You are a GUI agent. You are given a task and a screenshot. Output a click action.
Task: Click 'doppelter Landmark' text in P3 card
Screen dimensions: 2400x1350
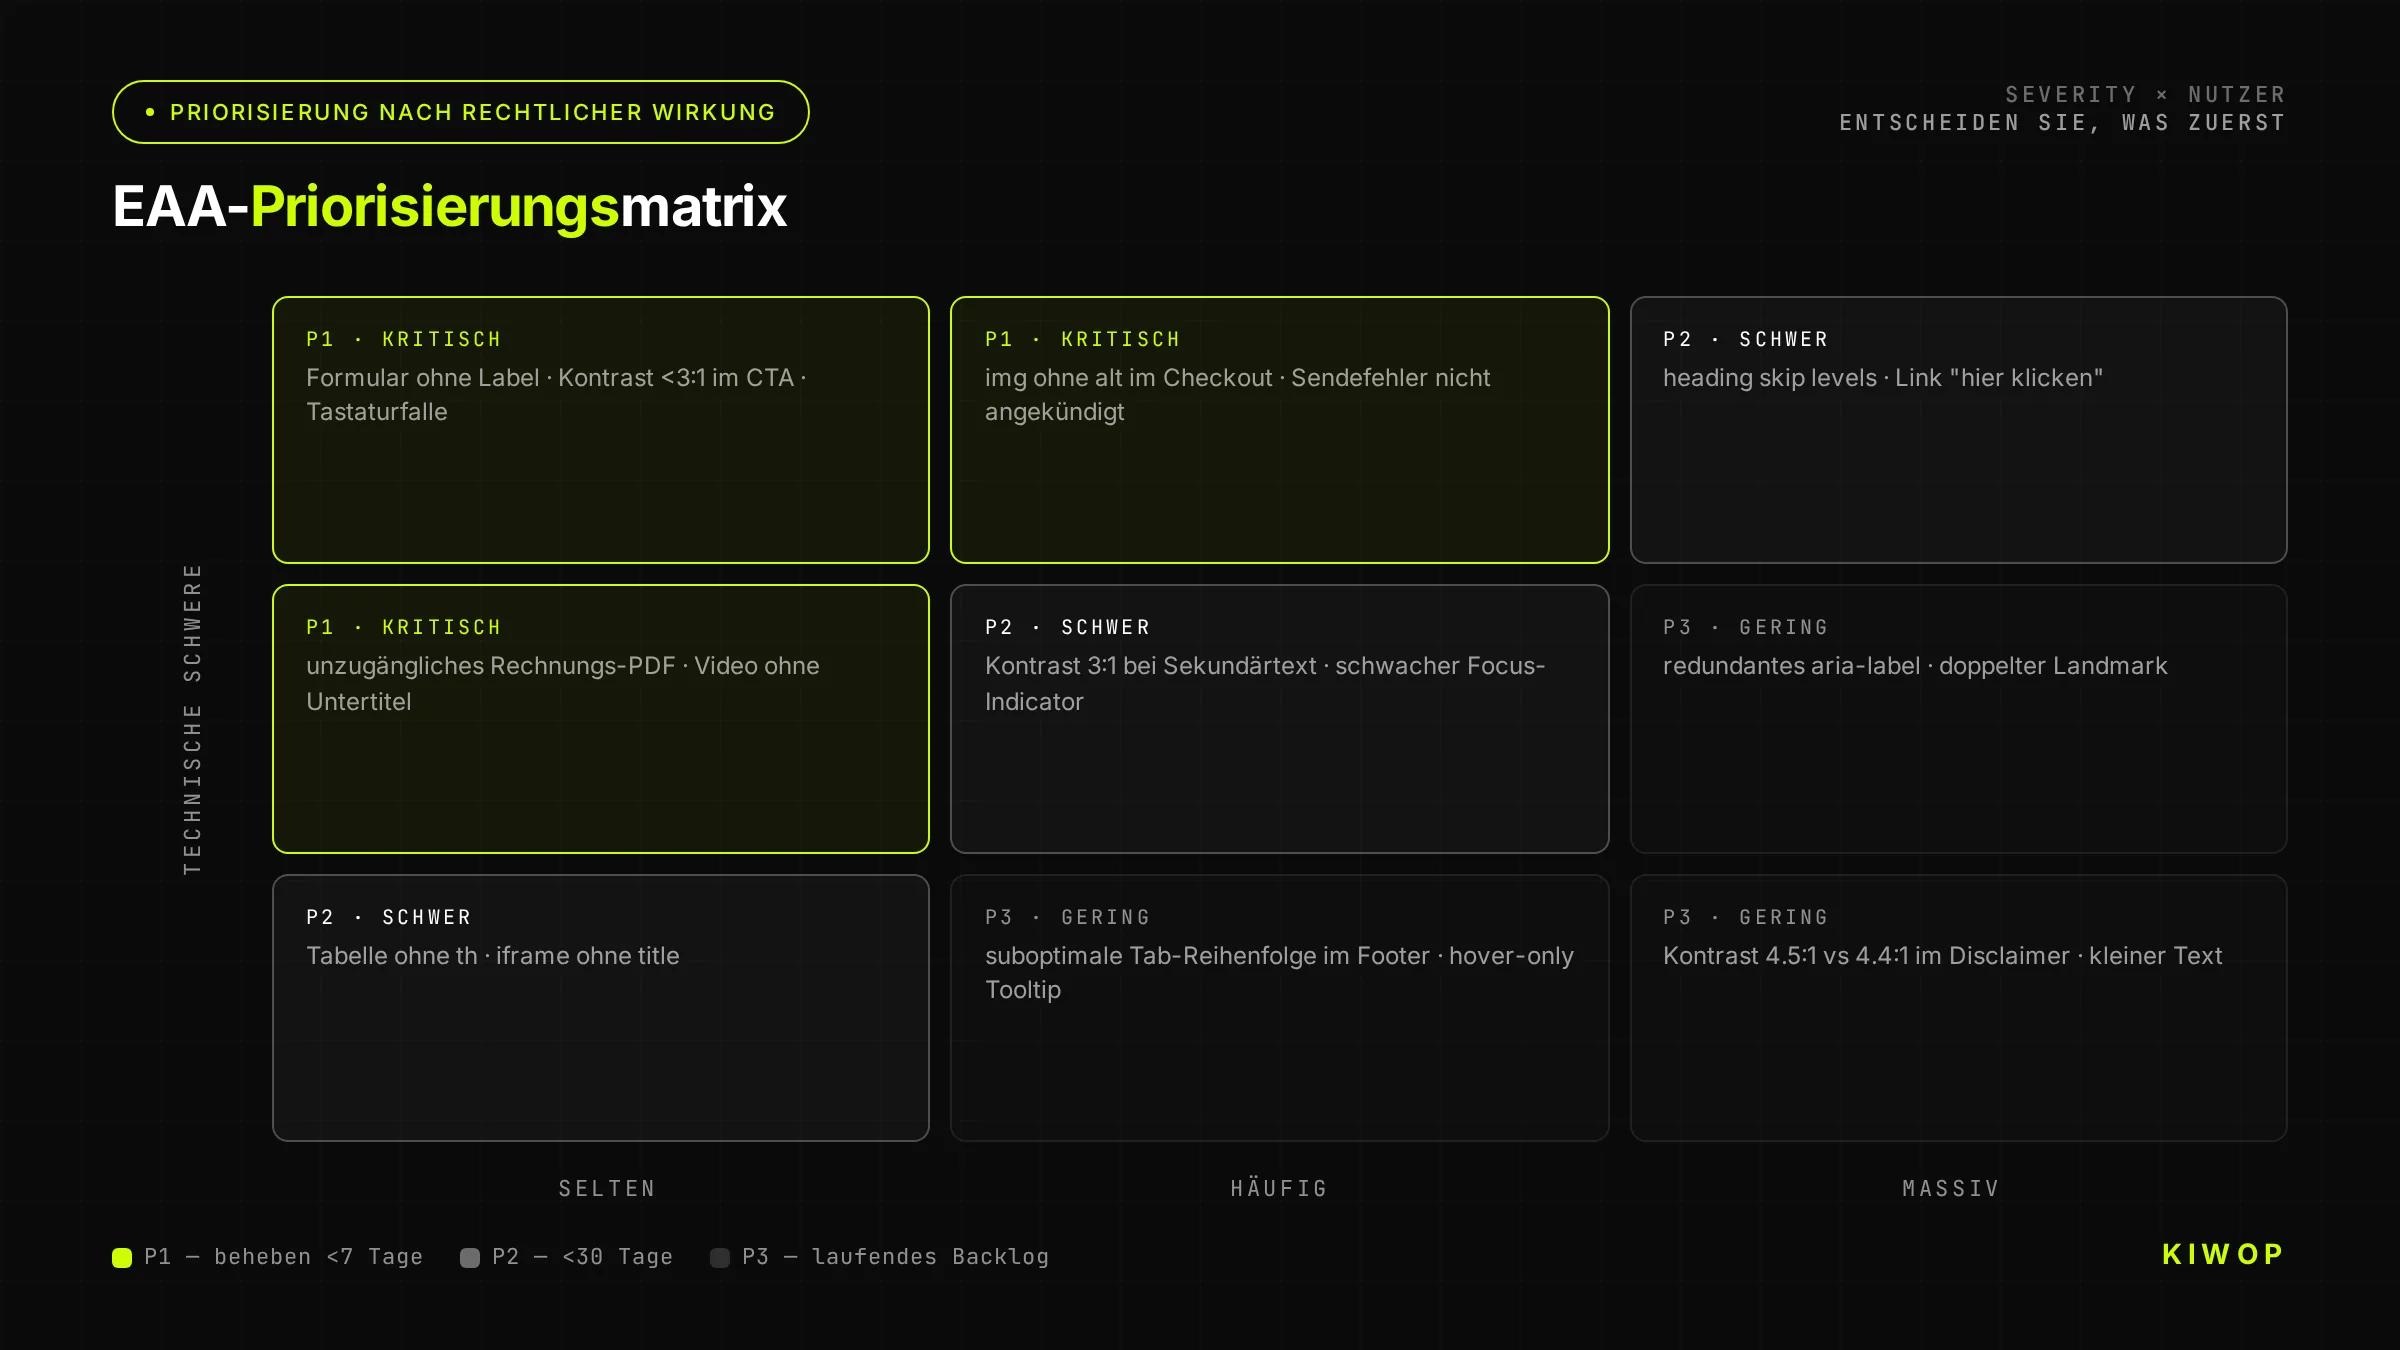coord(2053,666)
